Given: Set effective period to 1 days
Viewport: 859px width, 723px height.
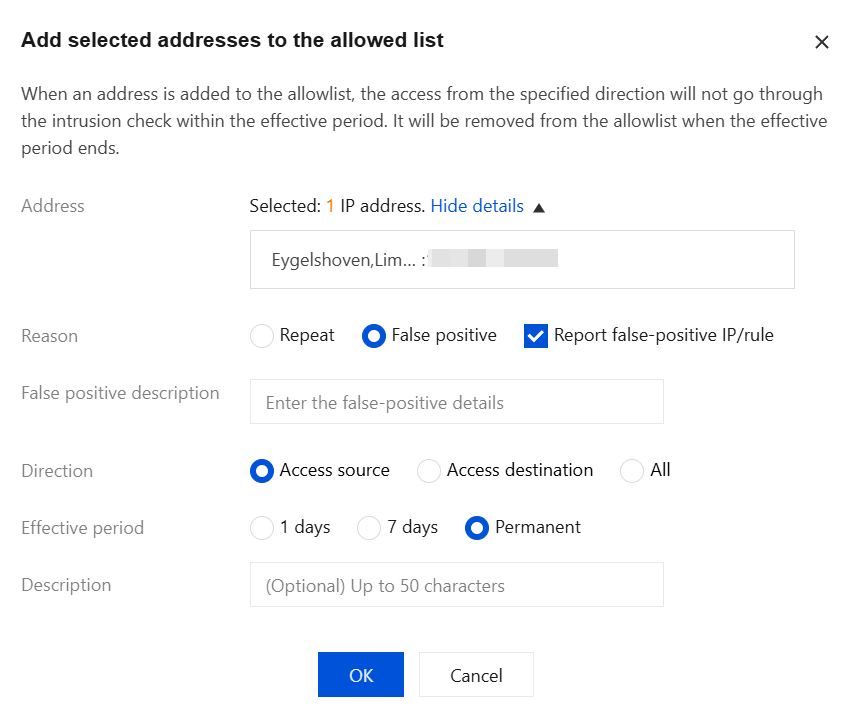Looking at the screenshot, I should pyautogui.click(x=262, y=527).
